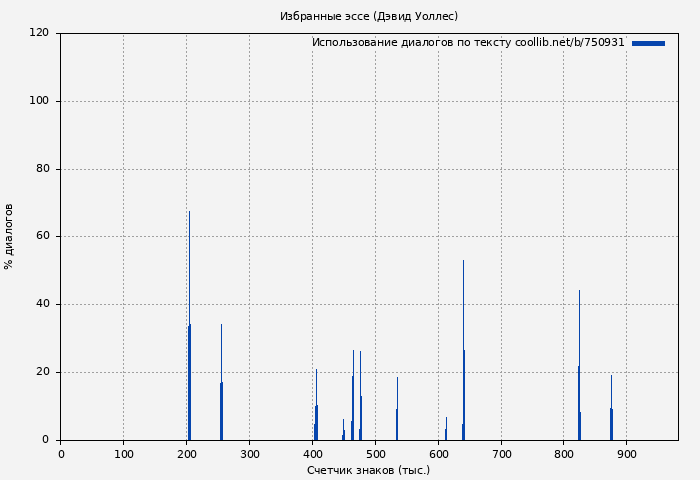Click the y-axis label "% диалогов"
Image resolution: width=700 pixels, height=480 pixels.
(x=9, y=236)
